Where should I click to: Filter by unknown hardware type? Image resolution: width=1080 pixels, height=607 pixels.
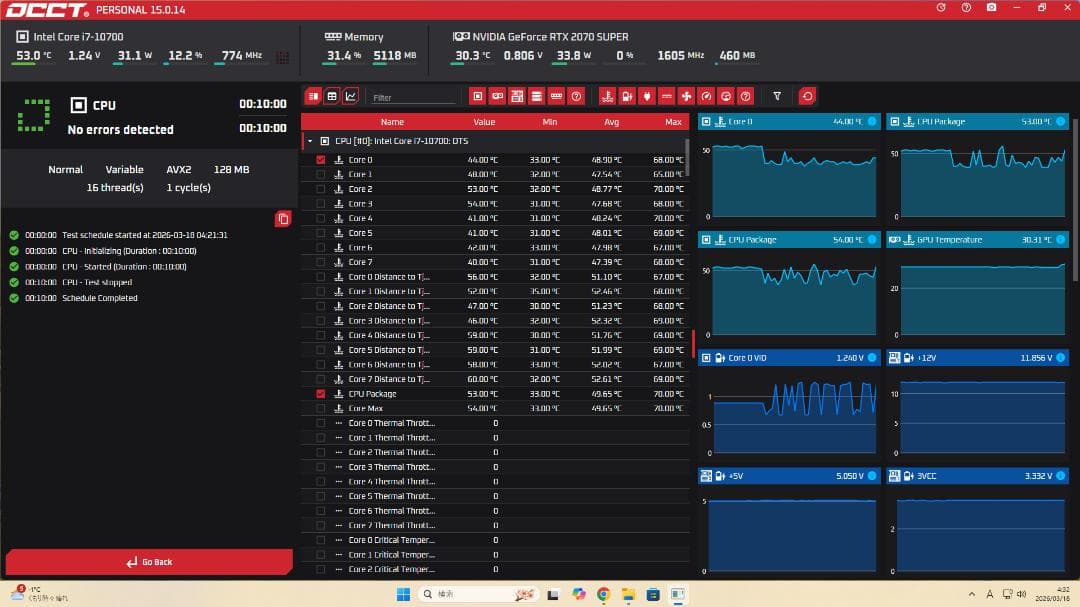tap(577, 96)
